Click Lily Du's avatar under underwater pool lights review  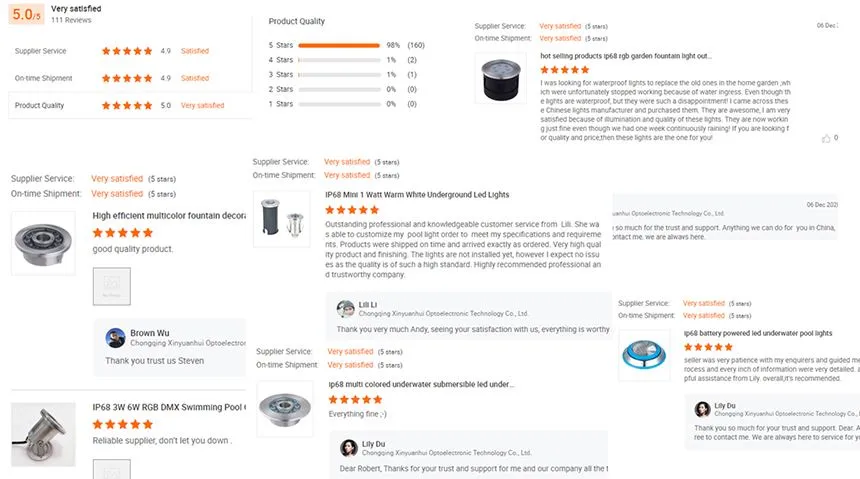(704, 409)
